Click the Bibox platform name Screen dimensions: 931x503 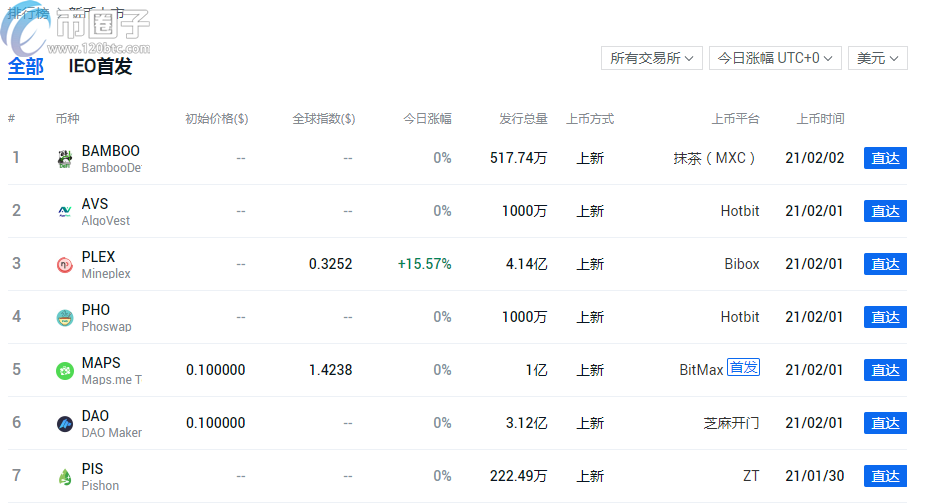[742, 264]
